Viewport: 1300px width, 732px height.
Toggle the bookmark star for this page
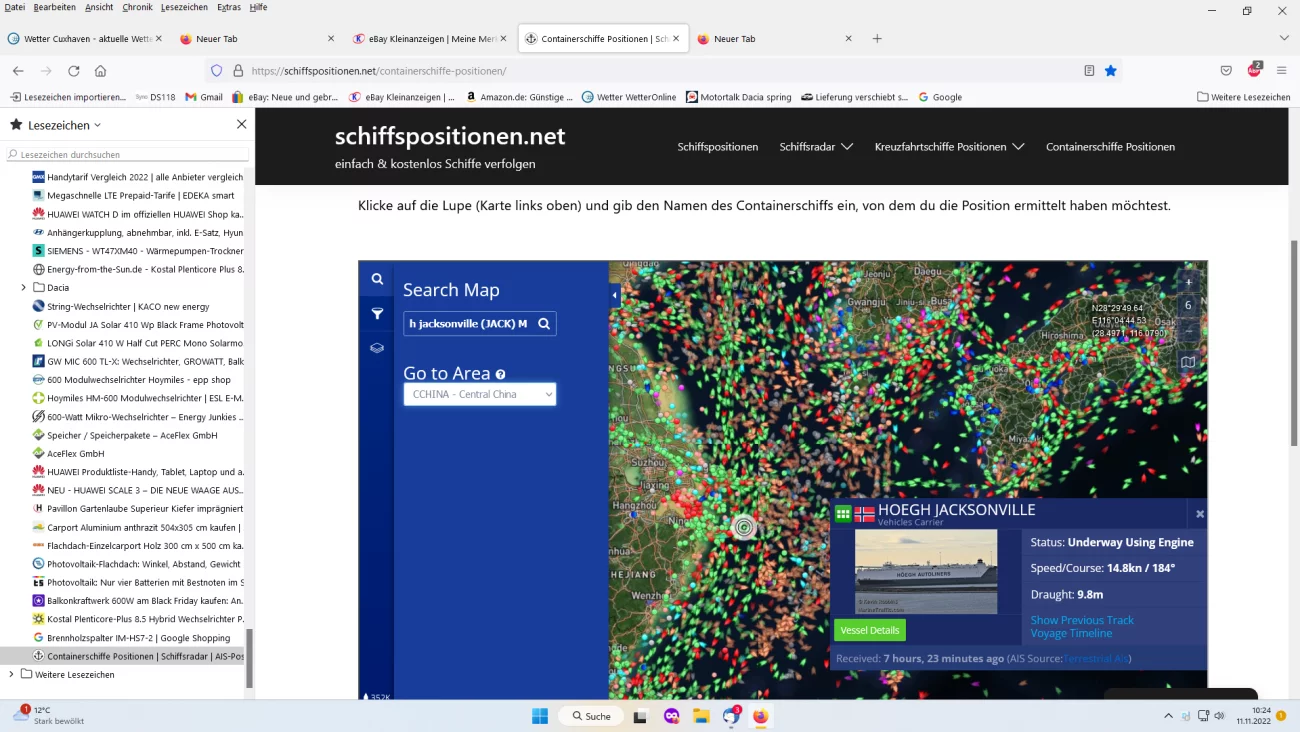tap(1110, 71)
